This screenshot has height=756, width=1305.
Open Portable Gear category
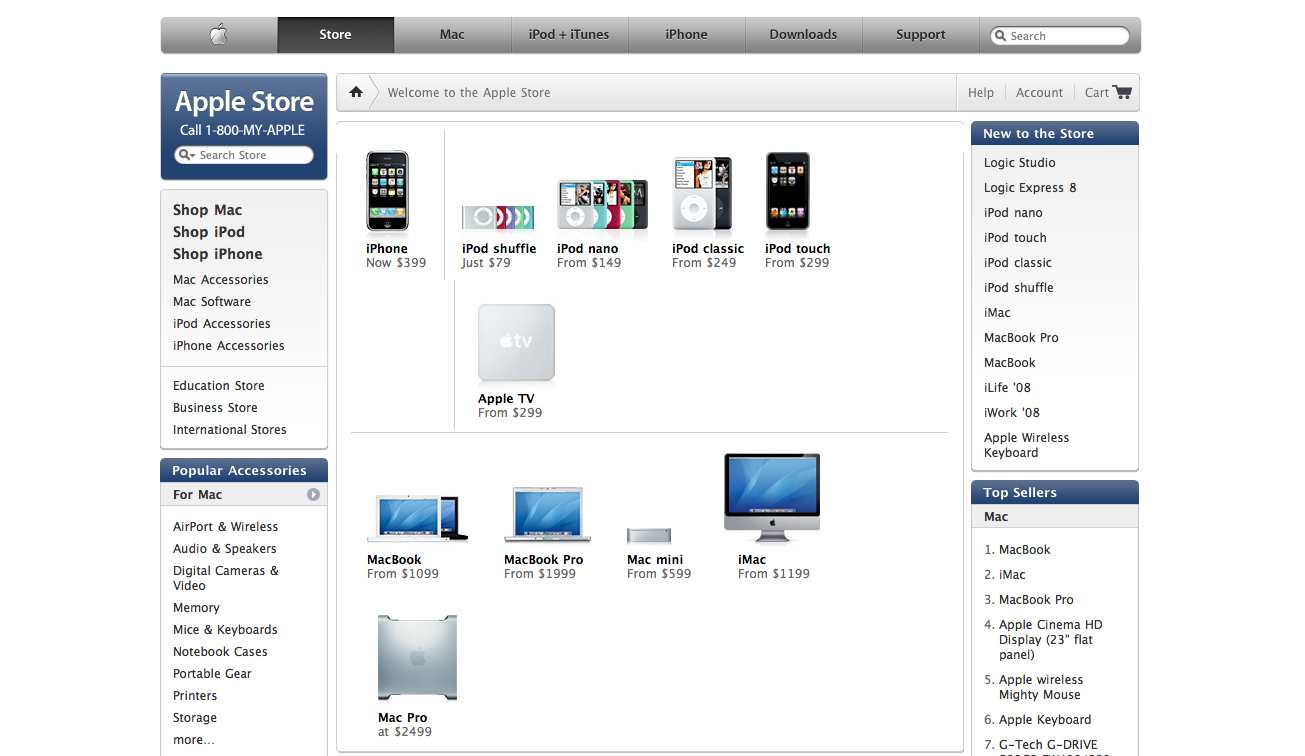tap(212, 674)
